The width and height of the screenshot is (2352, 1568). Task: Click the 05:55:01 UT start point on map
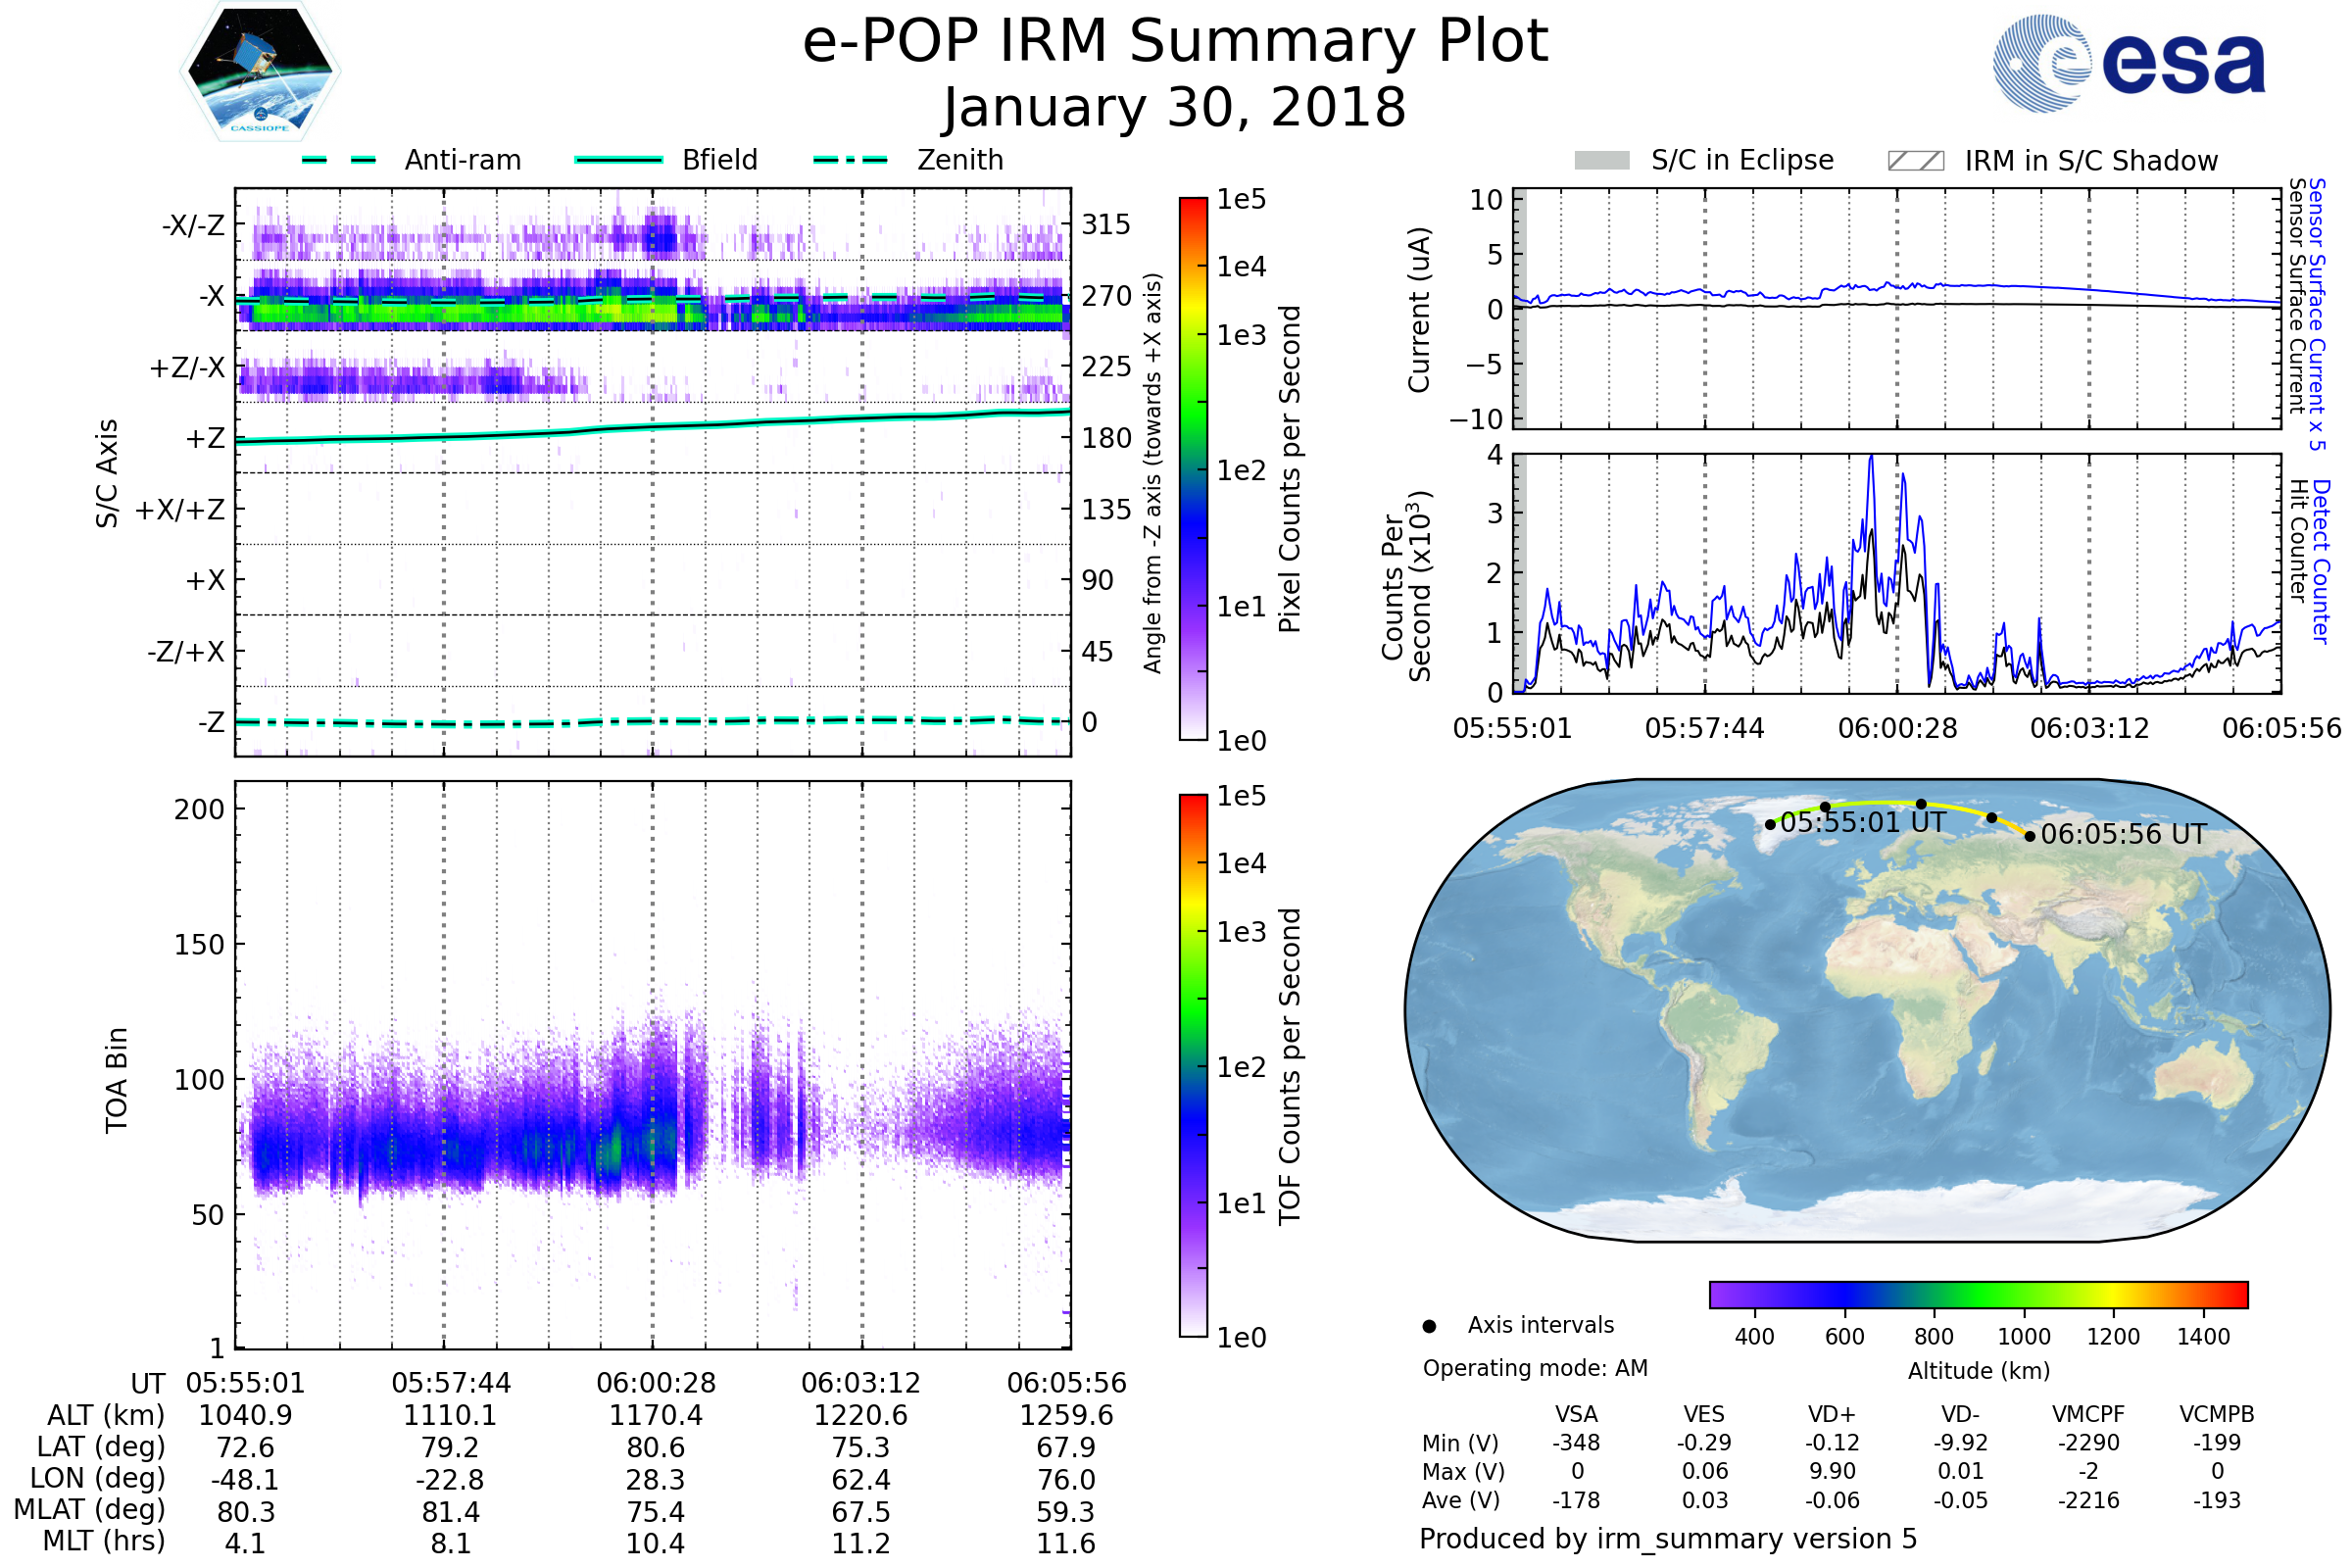[1770, 825]
